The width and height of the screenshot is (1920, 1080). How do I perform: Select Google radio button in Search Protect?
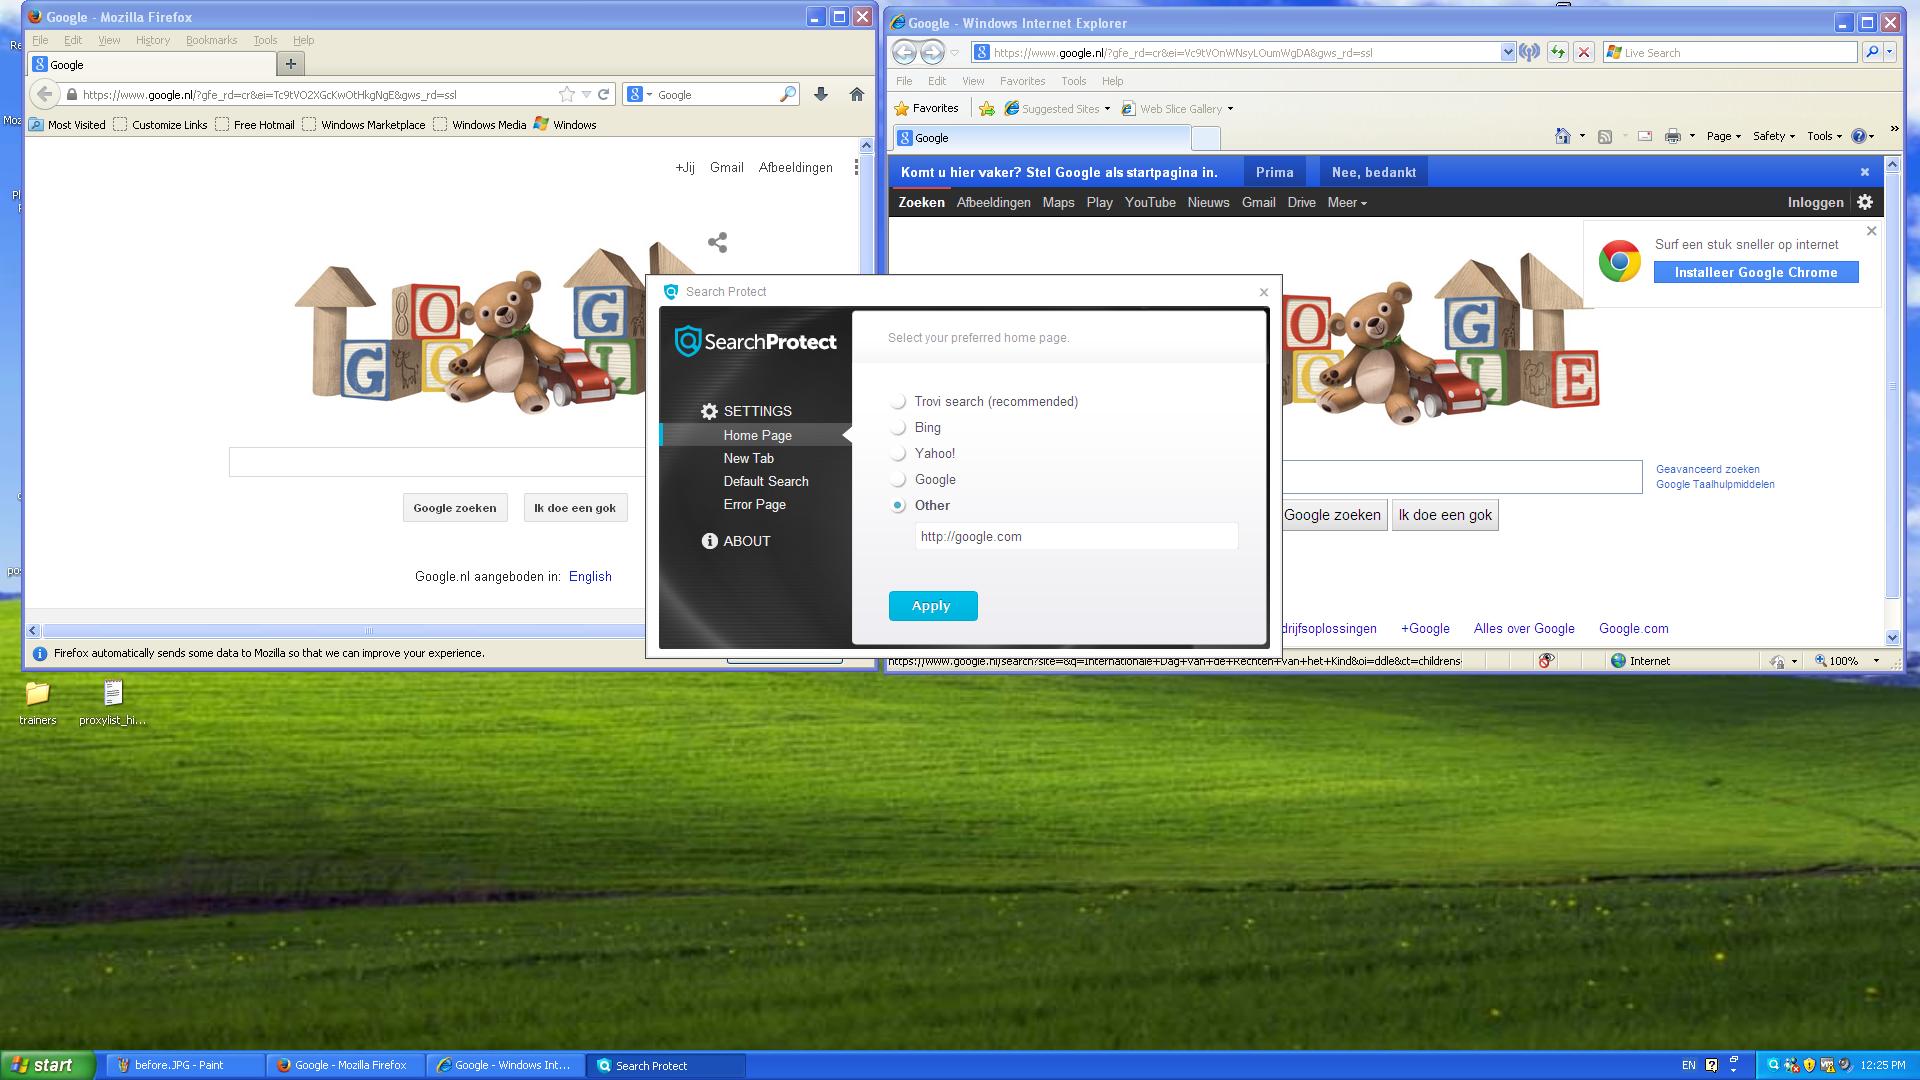click(898, 480)
